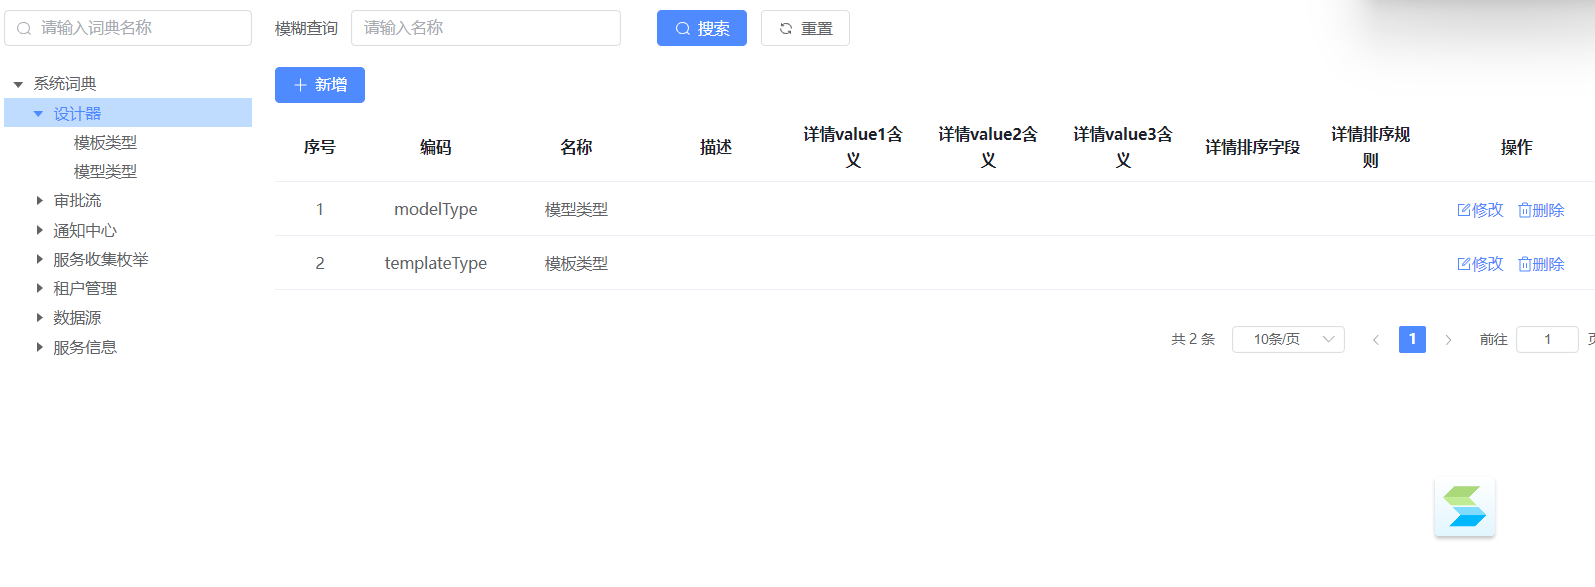The image size is (1595, 587).
Task: Click the templateType code cell
Action: point(436,263)
